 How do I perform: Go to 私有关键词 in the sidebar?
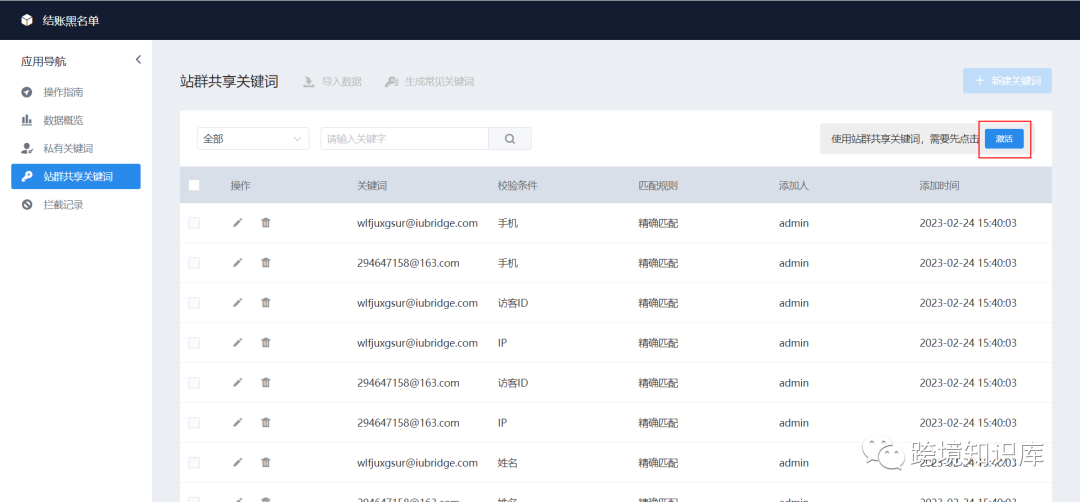tap(67, 148)
